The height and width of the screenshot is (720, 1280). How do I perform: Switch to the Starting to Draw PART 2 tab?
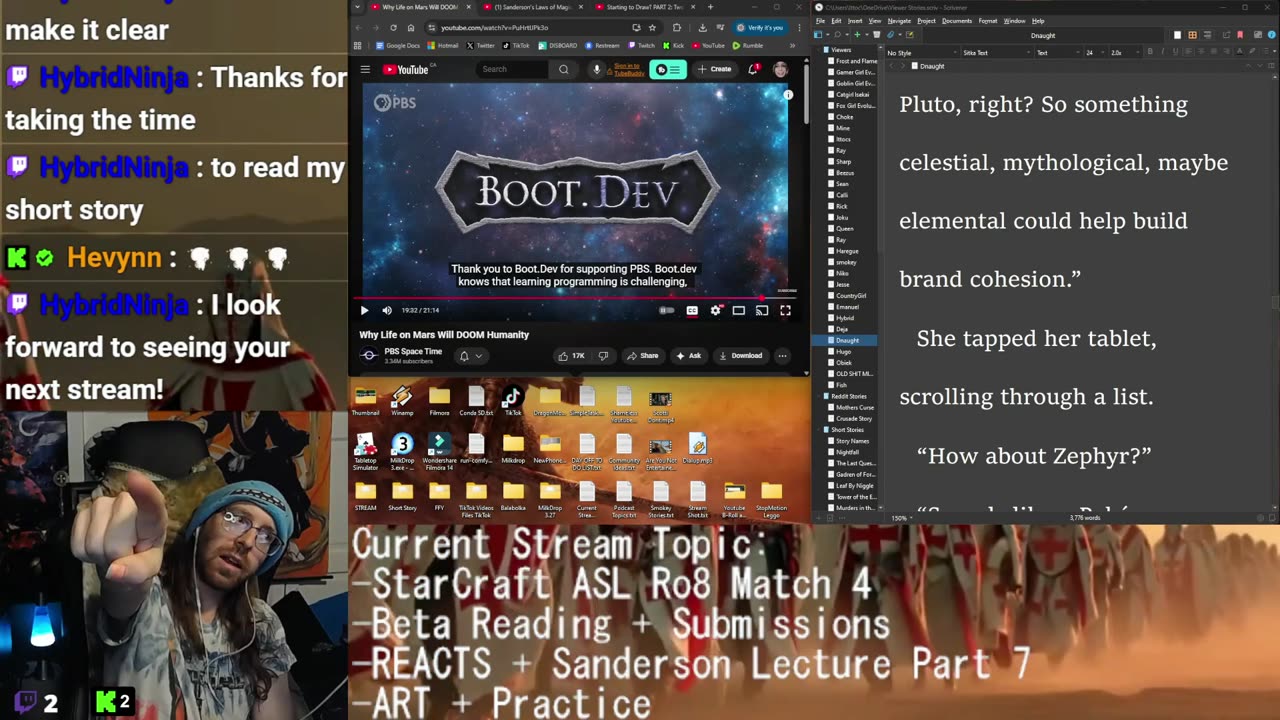pyautogui.click(x=646, y=7)
